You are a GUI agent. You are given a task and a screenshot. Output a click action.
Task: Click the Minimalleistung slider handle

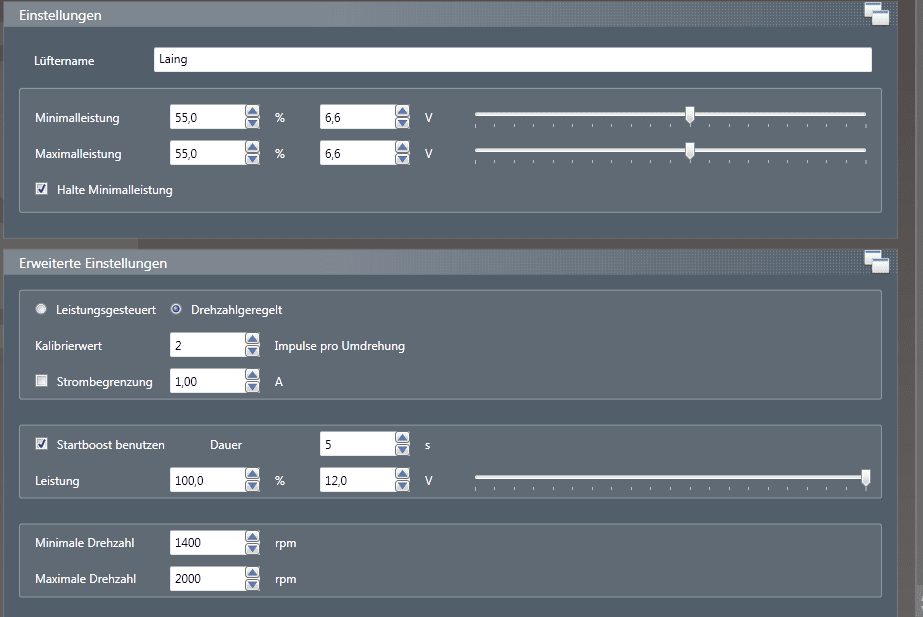(690, 115)
